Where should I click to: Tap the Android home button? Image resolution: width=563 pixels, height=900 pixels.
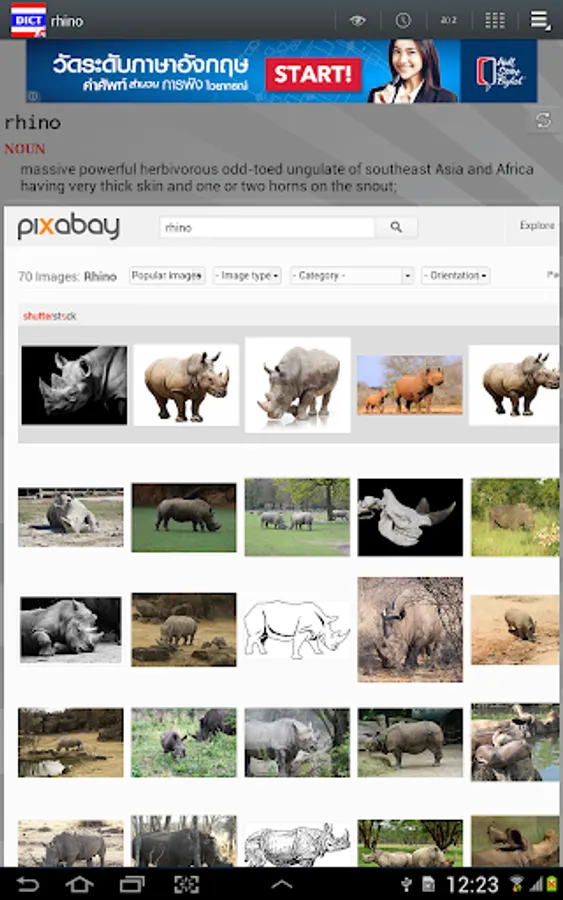(79, 884)
